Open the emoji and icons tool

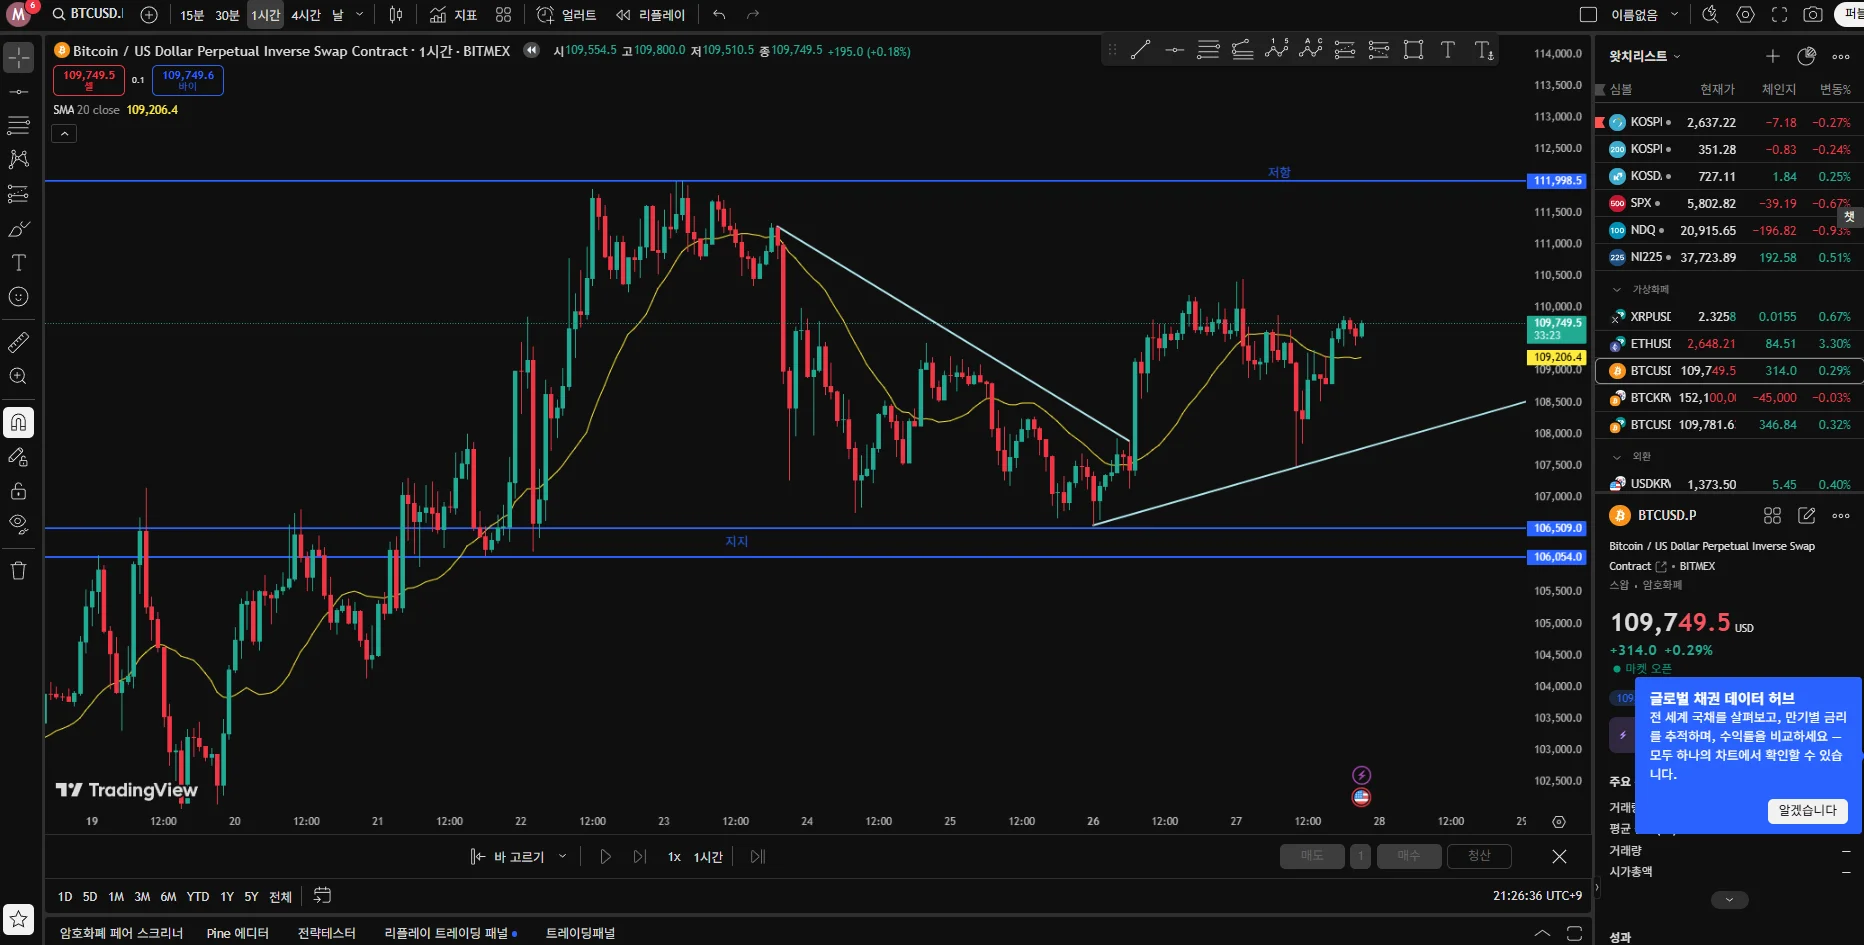tap(18, 297)
